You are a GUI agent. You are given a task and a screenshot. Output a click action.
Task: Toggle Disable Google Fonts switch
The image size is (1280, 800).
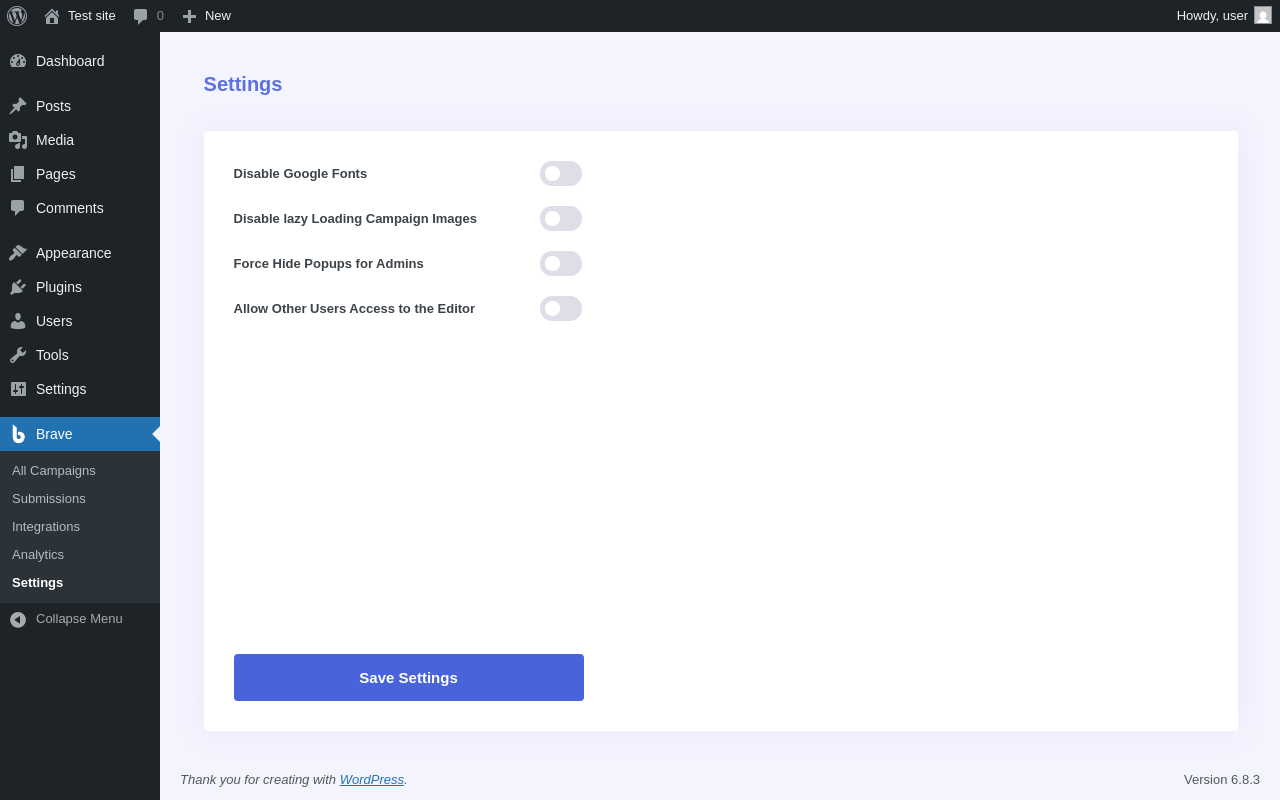560,174
